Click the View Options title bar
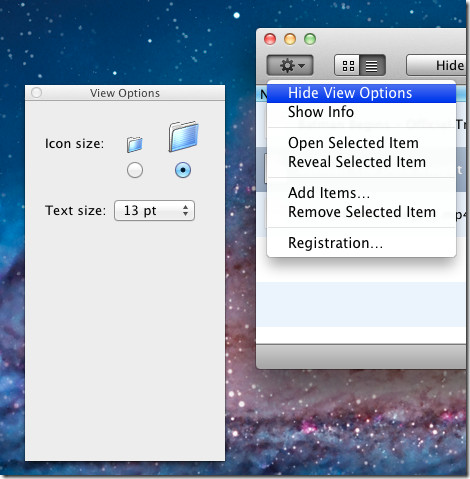This screenshot has height=479, width=470. [125, 93]
